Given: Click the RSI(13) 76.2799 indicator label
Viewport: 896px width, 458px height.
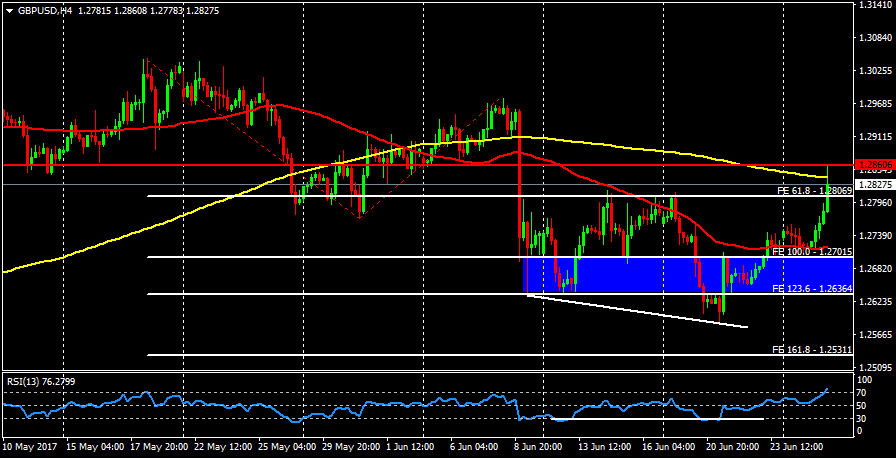Looking at the screenshot, I should 39,381.
